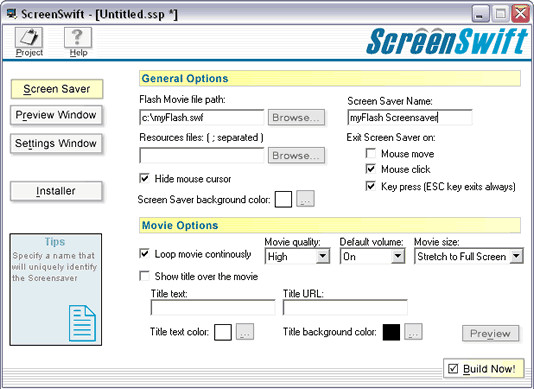This screenshot has width=534, height=389.
Task: Click the Build Now! button
Action: pyautogui.click(x=483, y=368)
